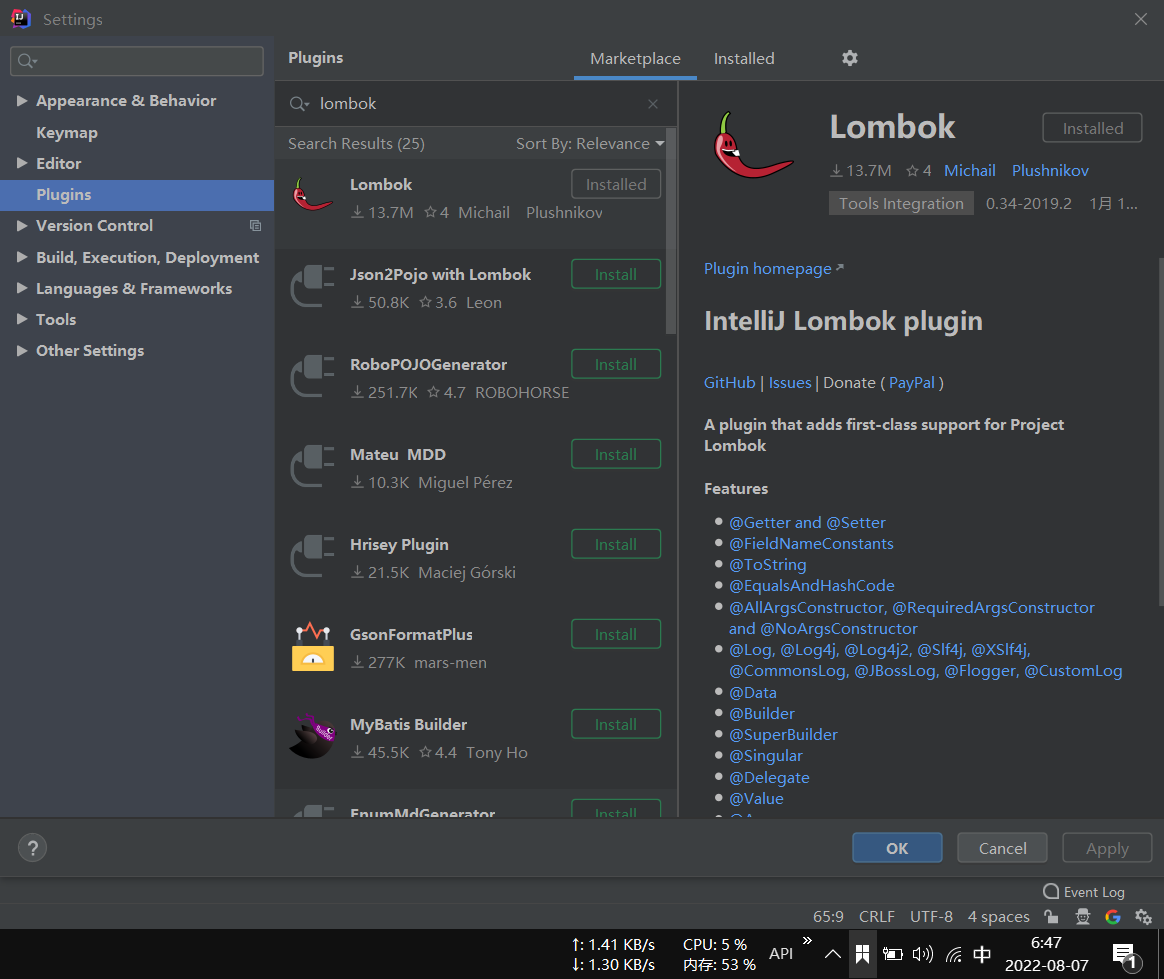This screenshot has width=1164, height=979.
Task: Confirm settings with OK button
Action: click(897, 848)
